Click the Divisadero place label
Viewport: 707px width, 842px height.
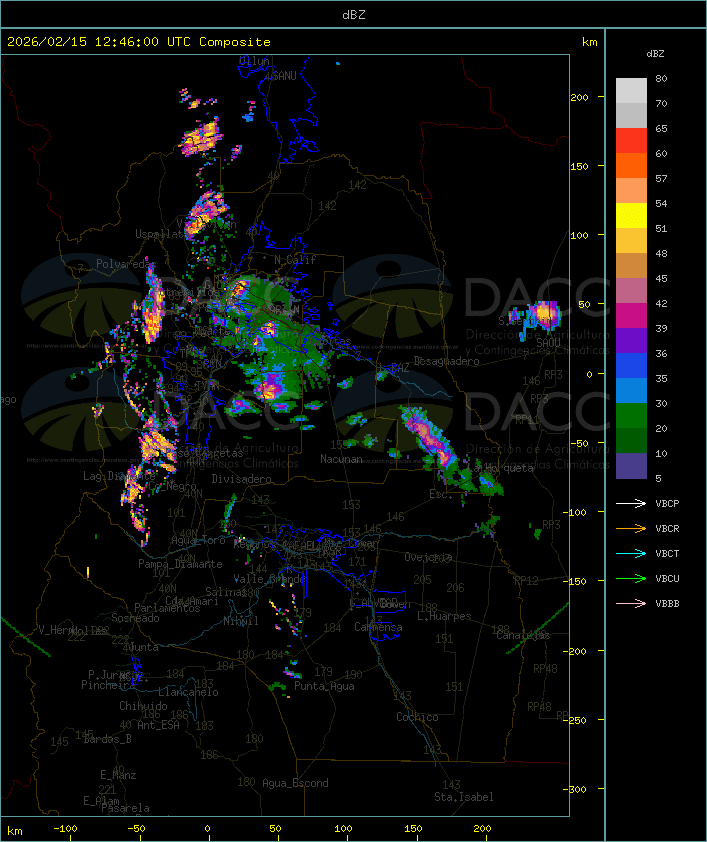point(241,478)
